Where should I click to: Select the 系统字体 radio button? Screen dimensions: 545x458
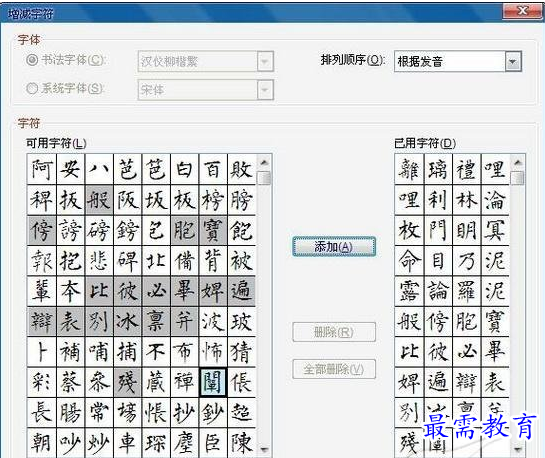click(32, 88)
